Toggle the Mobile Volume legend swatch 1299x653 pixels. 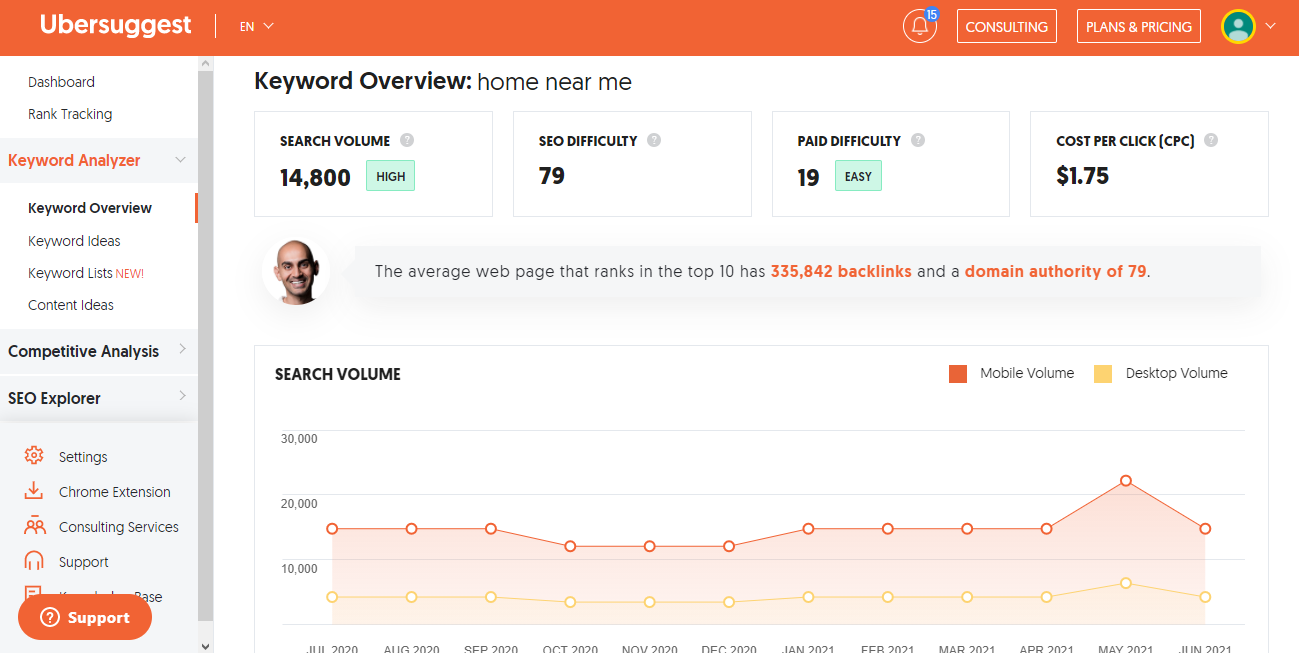(x=958, y=374)
